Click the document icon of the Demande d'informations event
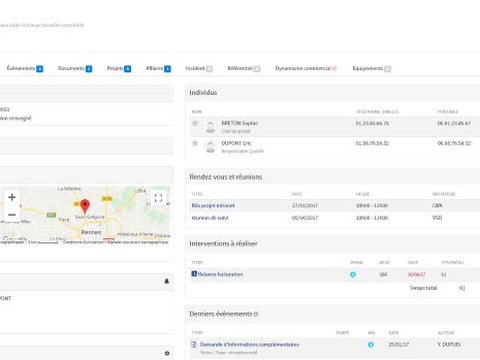This screenshot has width=480, height=360. tap(194, 344)
